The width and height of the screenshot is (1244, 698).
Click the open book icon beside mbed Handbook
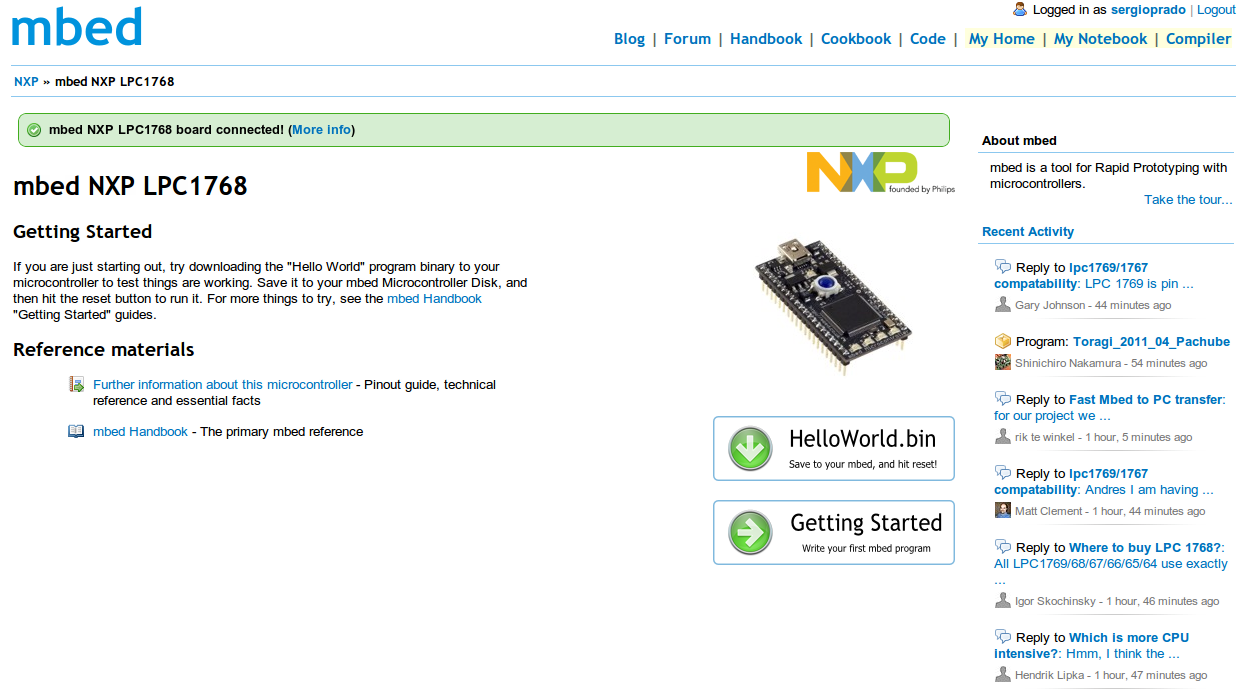76,431
